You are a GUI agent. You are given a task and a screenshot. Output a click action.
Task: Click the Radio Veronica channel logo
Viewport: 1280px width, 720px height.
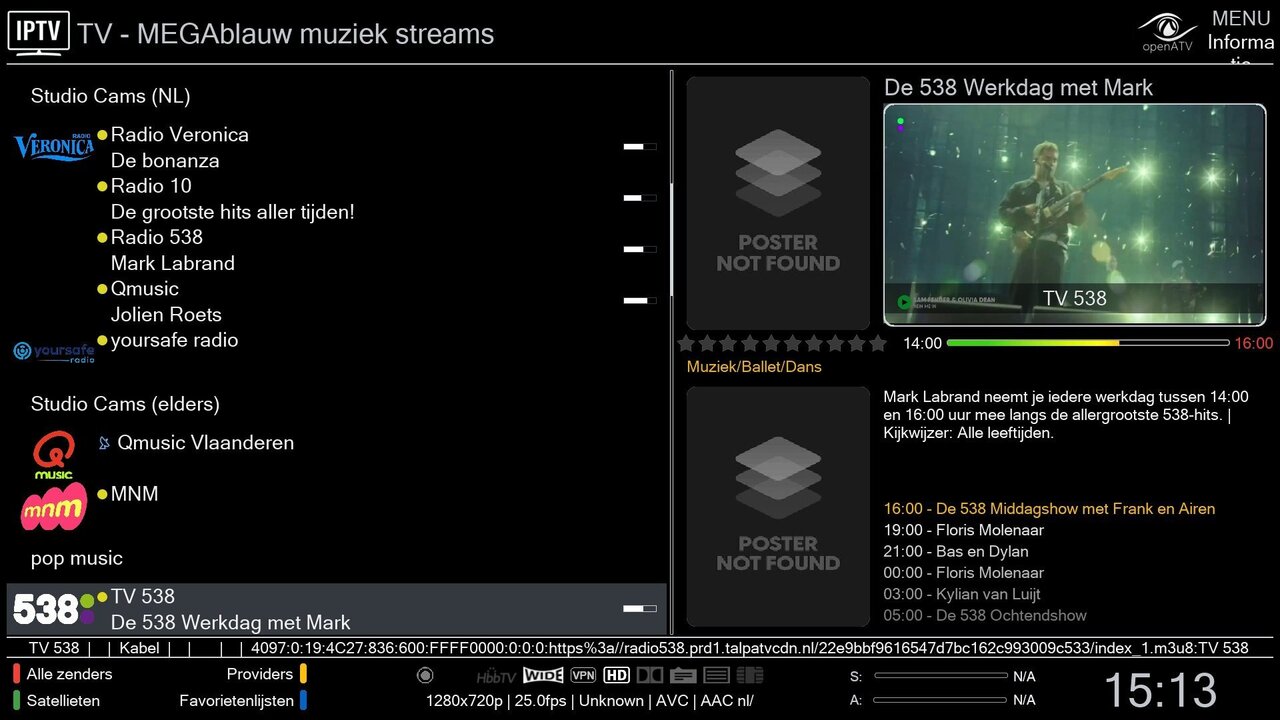pyautogui.click(x=54, y=147)
